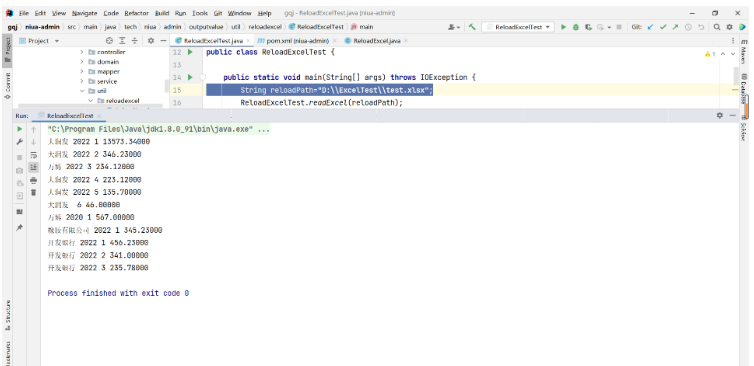Click the Git push arrow icon
754x366 pixels.
pos(675,27)
